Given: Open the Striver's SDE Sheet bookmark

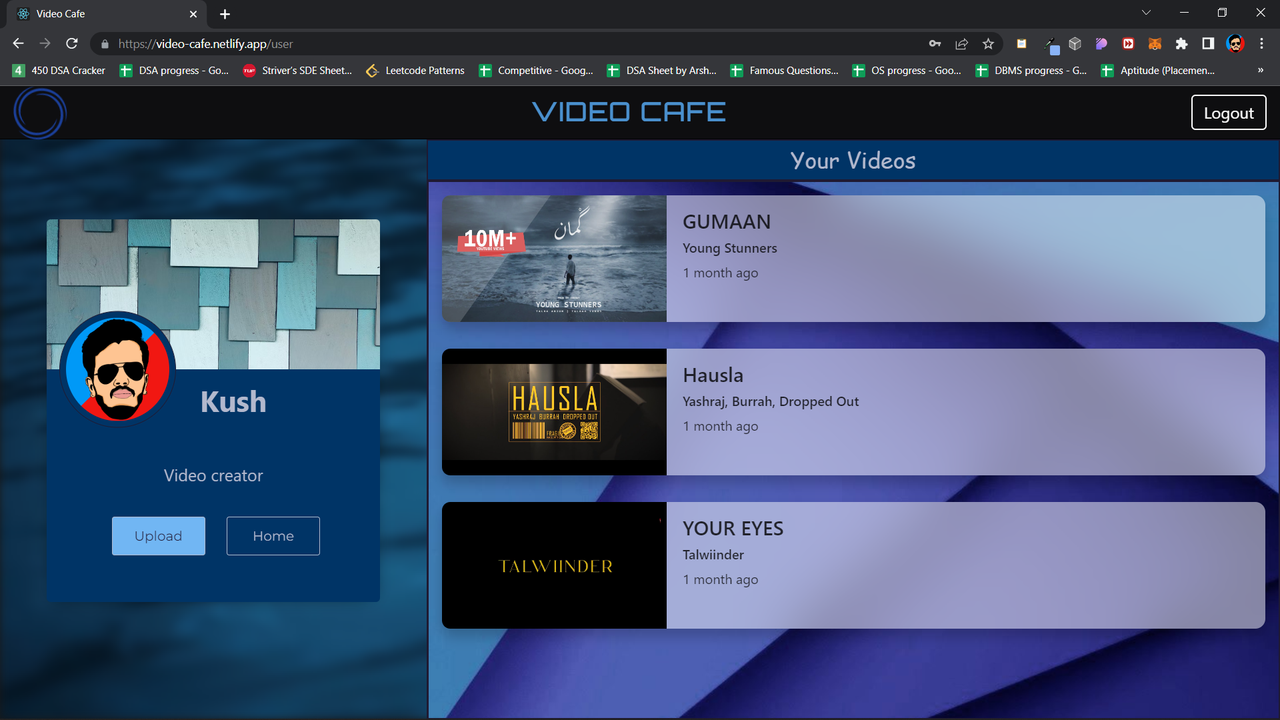Looking at the screenshot, I should [299, 70].
